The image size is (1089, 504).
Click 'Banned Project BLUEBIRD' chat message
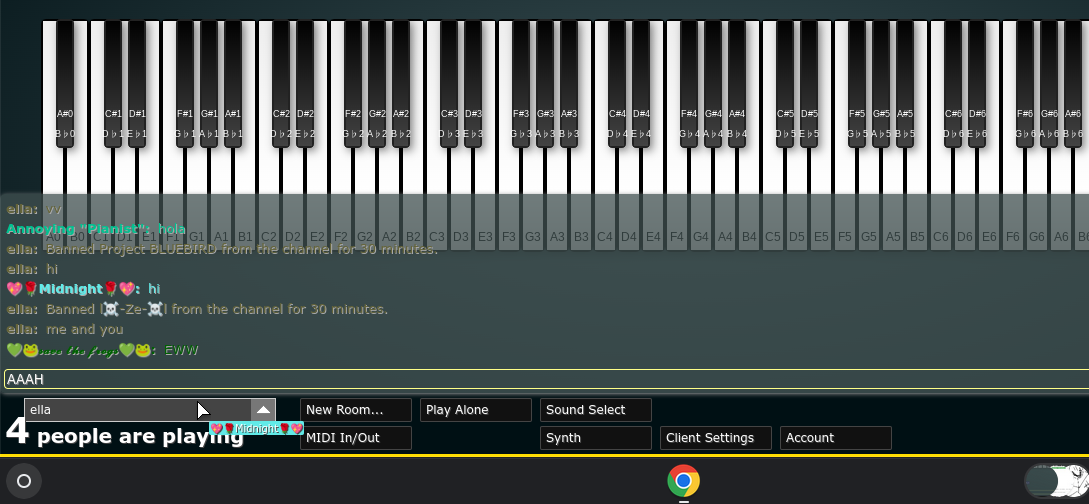(x=222, y=249)
